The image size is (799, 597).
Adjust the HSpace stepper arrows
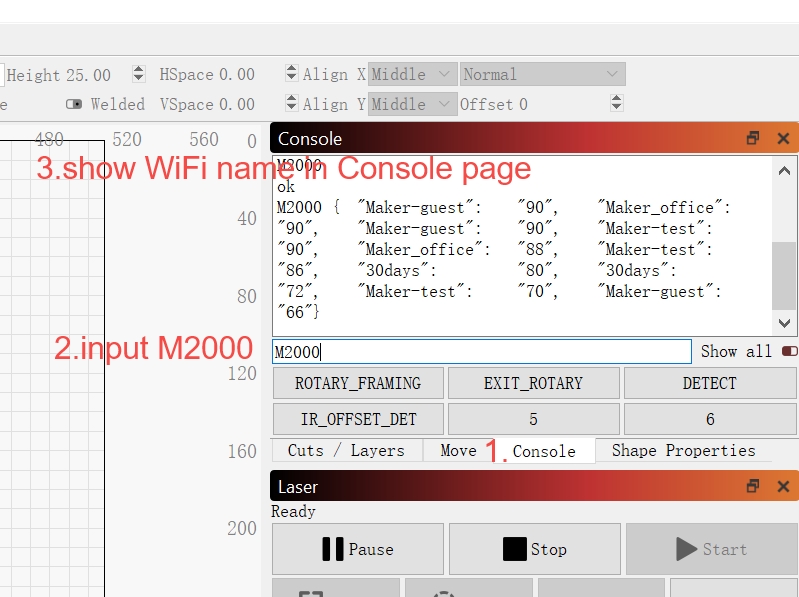click(x=291, y=73)
